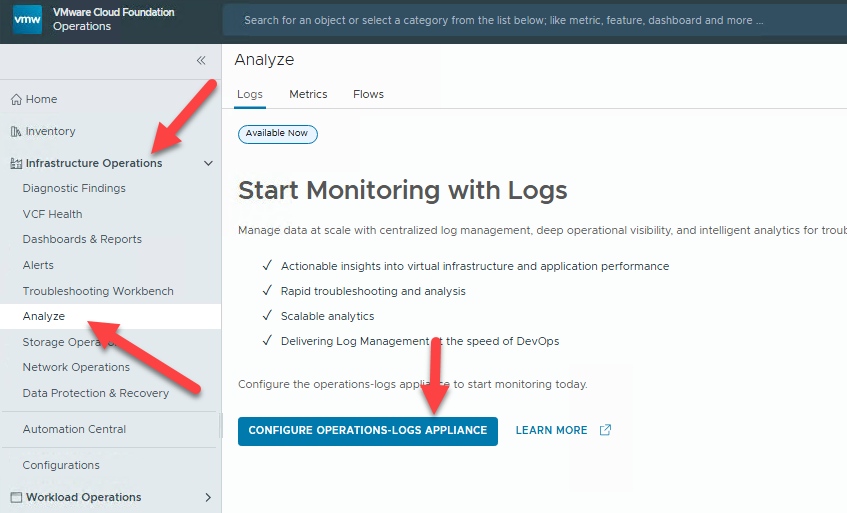Expand the Workload Operations section chevron

[x=208, y=498]
